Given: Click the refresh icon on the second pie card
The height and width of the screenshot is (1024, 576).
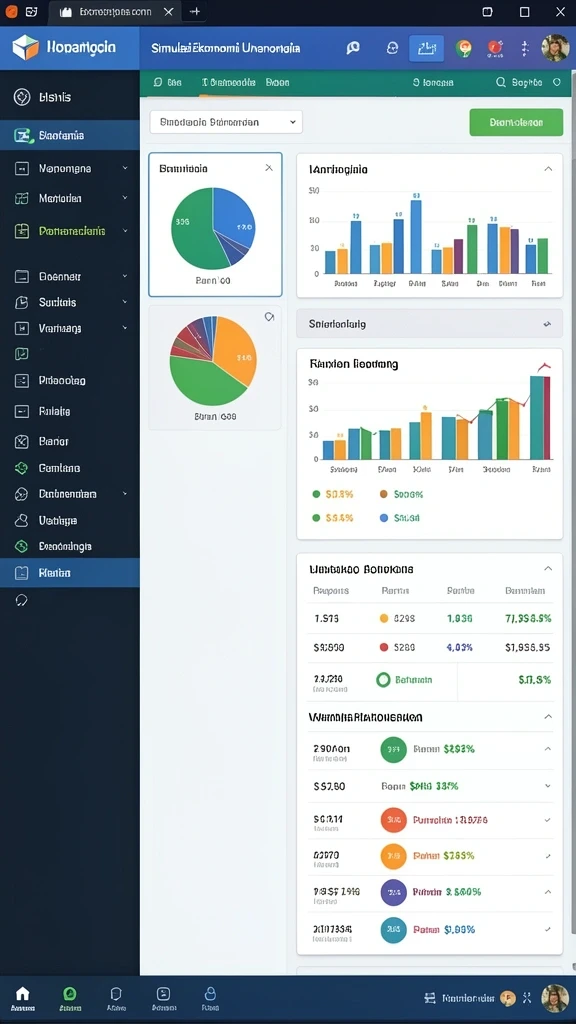Looking at the screenshot, I should point(269,317).
